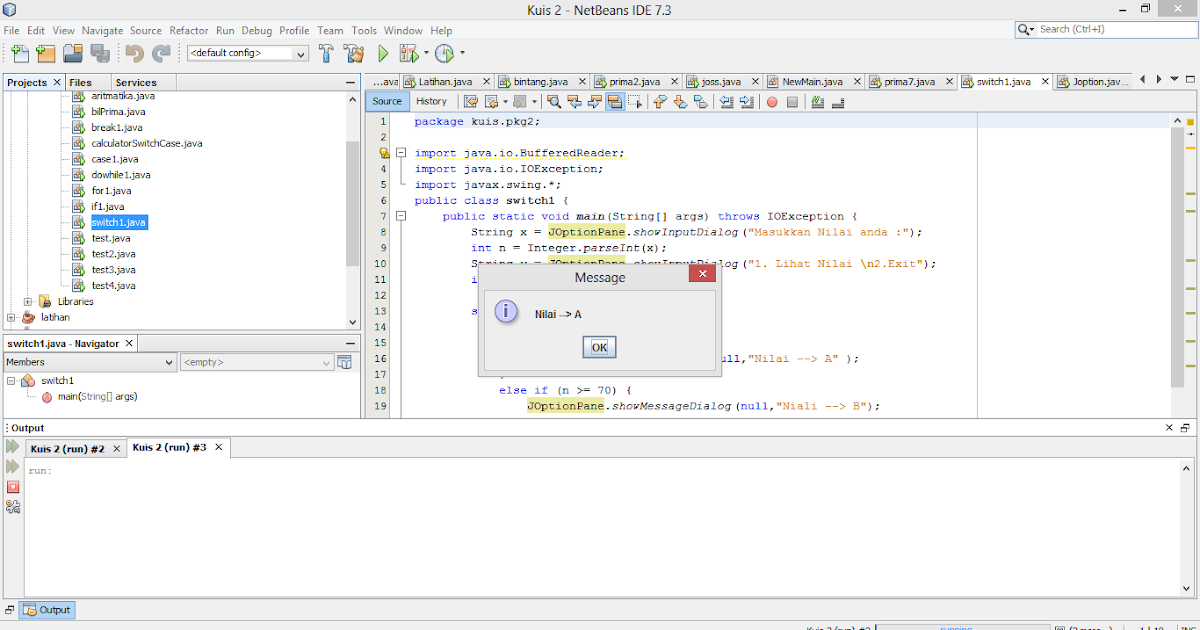Viewport: 1200px width, 630px height.
Task: Click the Source view button
Action: coord(387,101)
